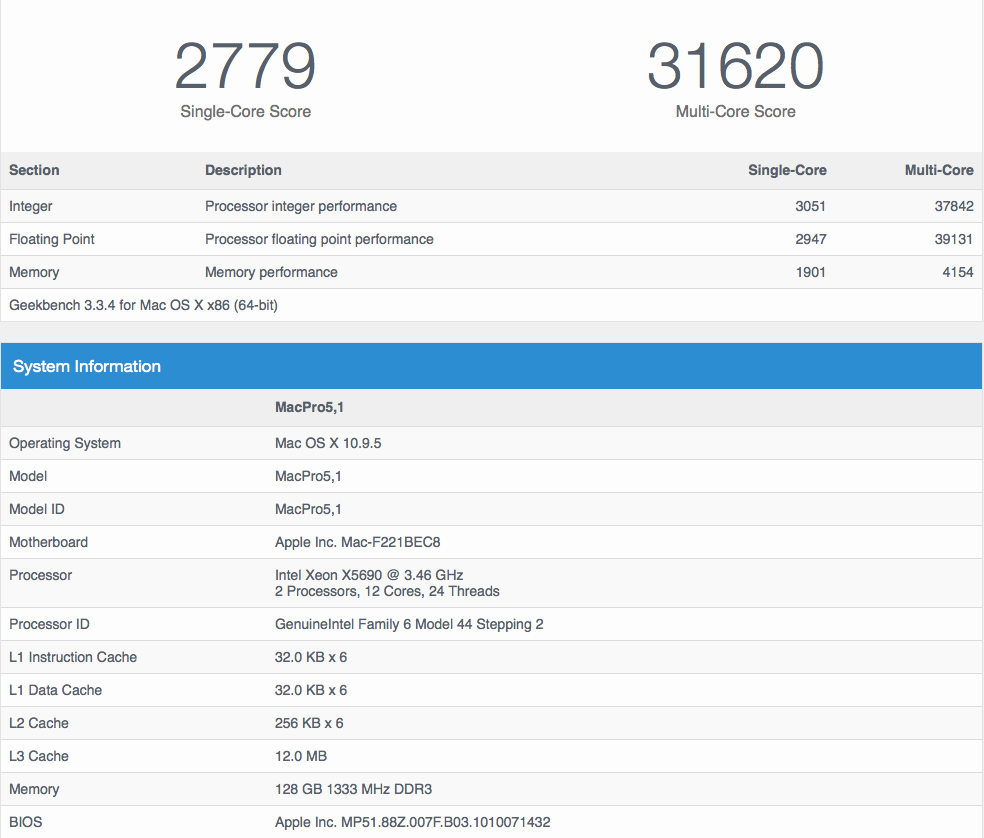Select the L1 Instruction Cache label
The image size is (984, 838).
point(73,657)
